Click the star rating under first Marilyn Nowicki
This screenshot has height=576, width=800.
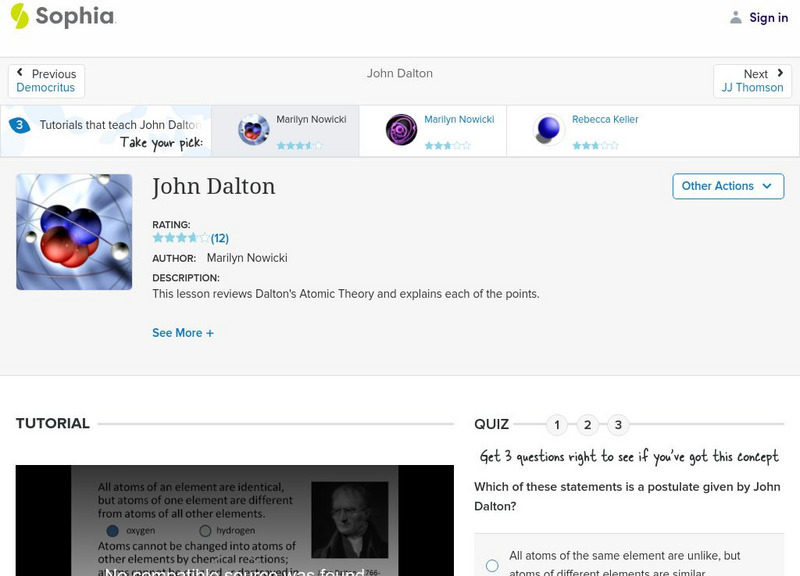299,145
